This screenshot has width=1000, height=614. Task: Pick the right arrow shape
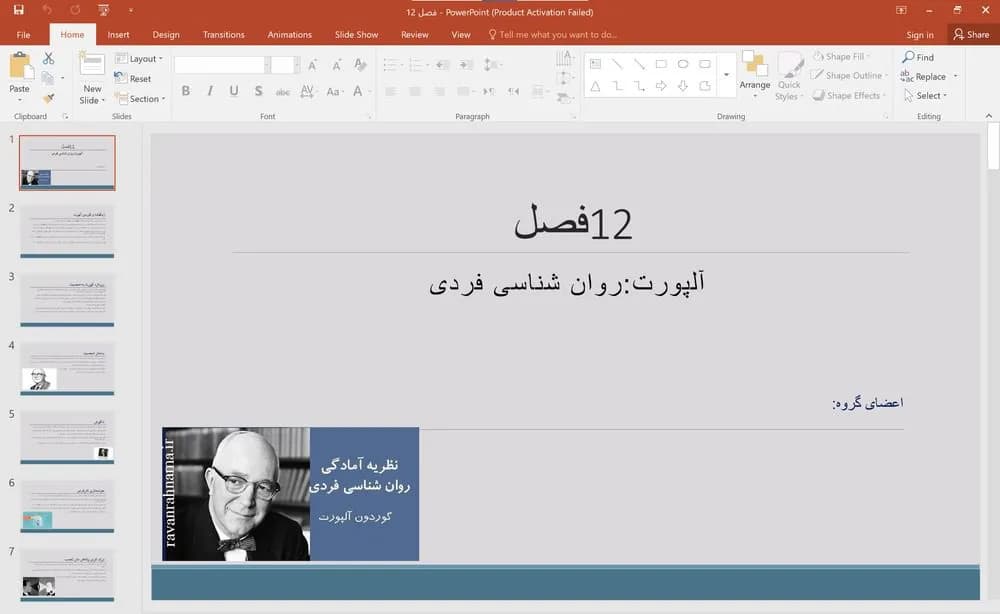pyautogui.click(x=661, y=86)
